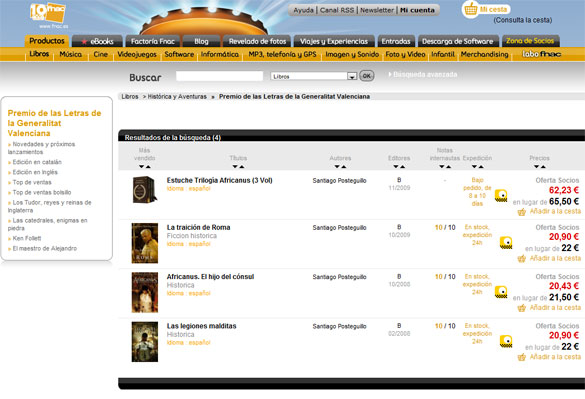Open Edición en catalán sidebar link
Viewport: 585px width, 399px height.
(37, 162)
